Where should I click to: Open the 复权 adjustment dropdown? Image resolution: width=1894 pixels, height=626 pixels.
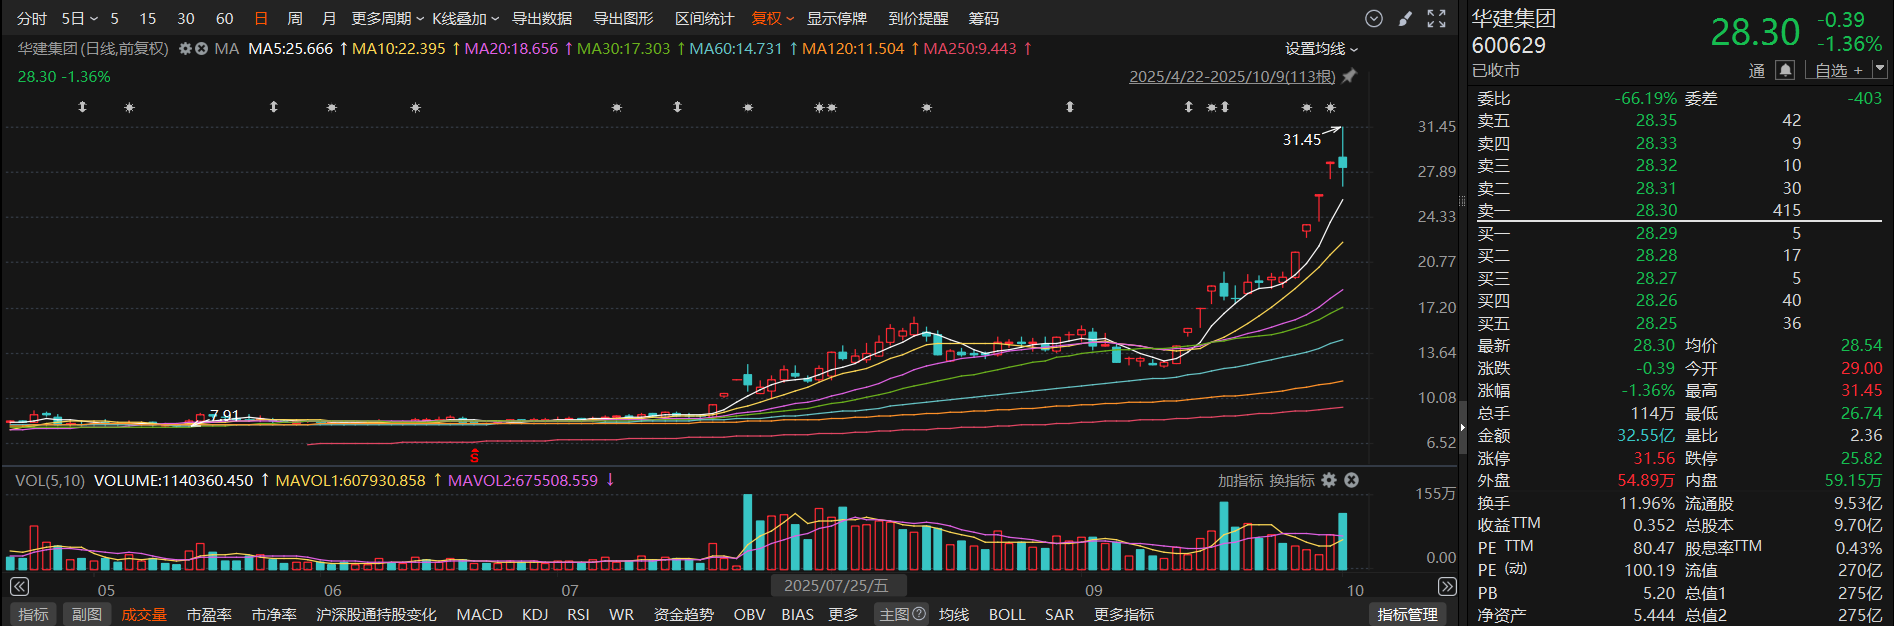pos(772,19)
